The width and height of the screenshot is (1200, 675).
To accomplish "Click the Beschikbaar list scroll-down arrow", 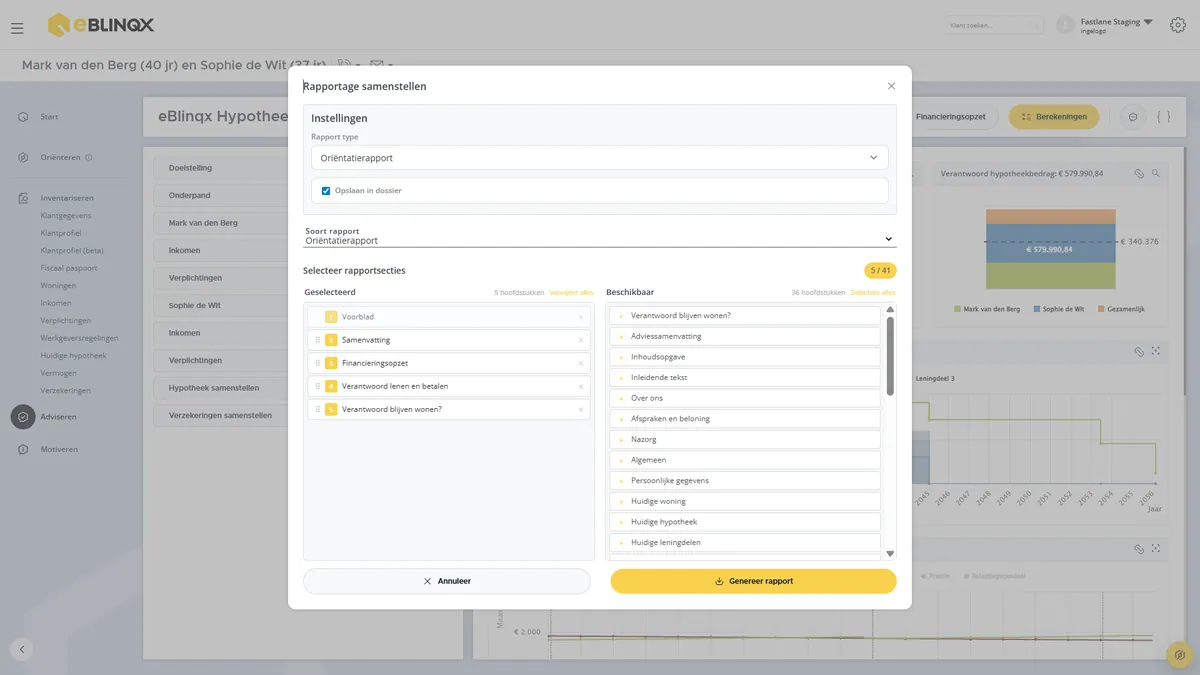I will (x=890, y=554).
